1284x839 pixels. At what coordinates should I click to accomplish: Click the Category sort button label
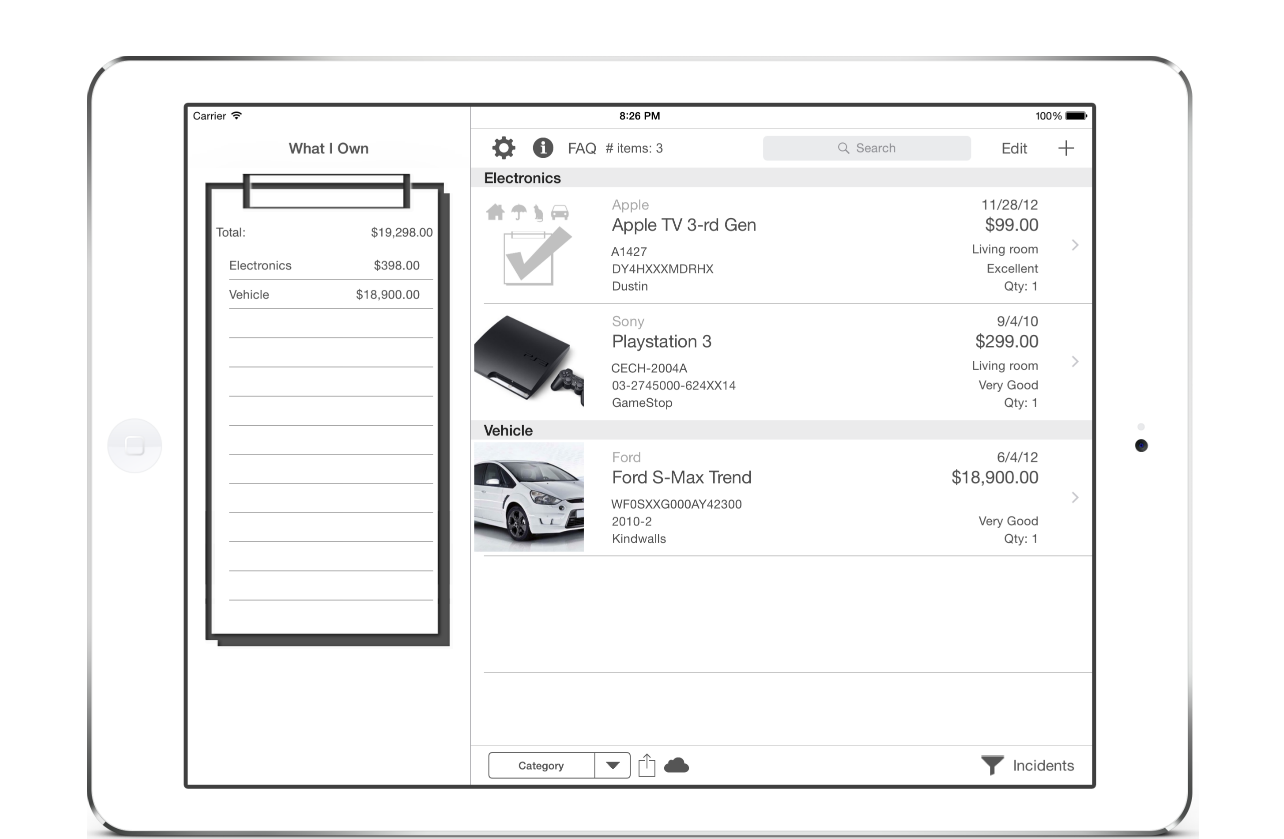(541, 765)
